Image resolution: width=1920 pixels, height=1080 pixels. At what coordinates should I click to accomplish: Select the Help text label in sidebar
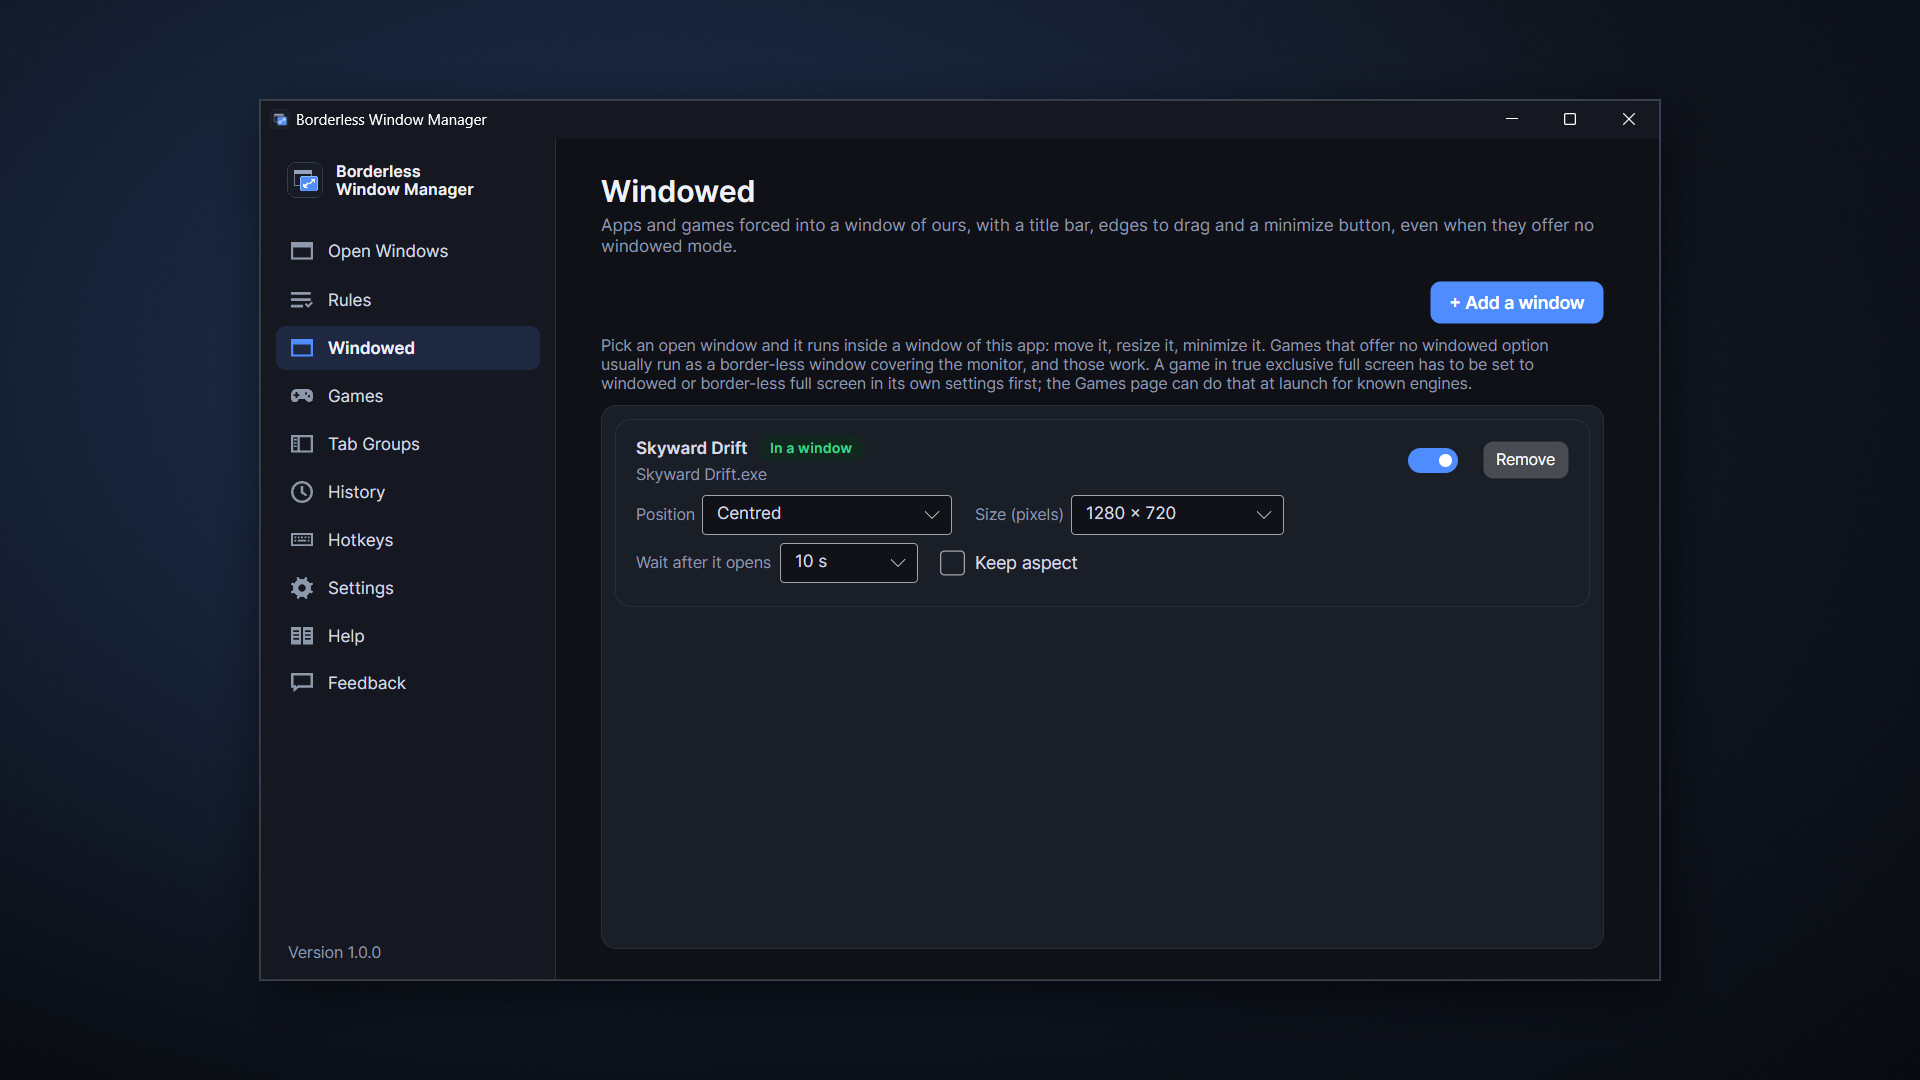[346, 636]
